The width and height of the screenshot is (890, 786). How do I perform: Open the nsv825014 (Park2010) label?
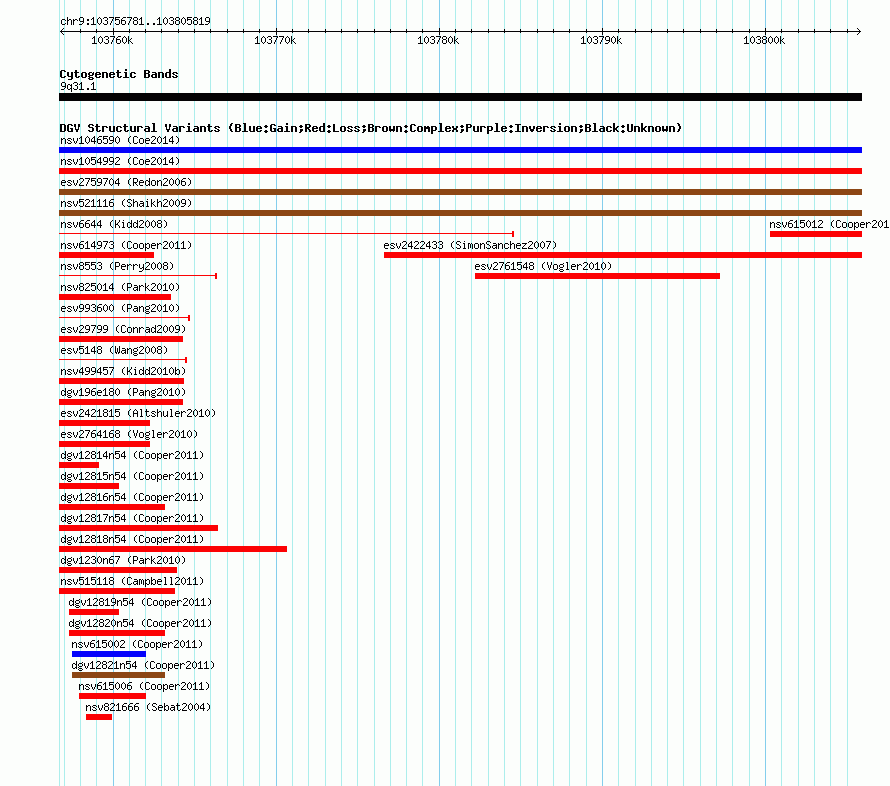[x=120, y=287]
